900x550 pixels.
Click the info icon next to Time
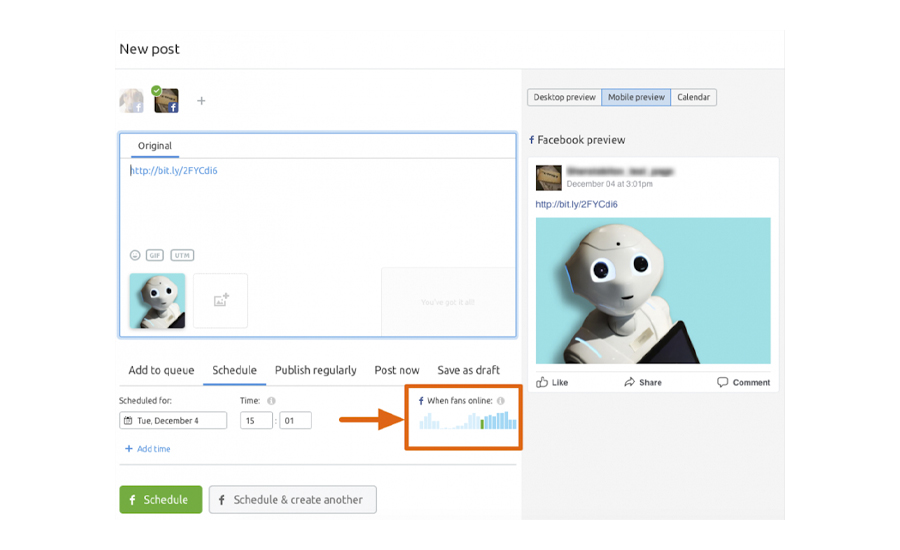pyautogui.click(x=271, y=401)
